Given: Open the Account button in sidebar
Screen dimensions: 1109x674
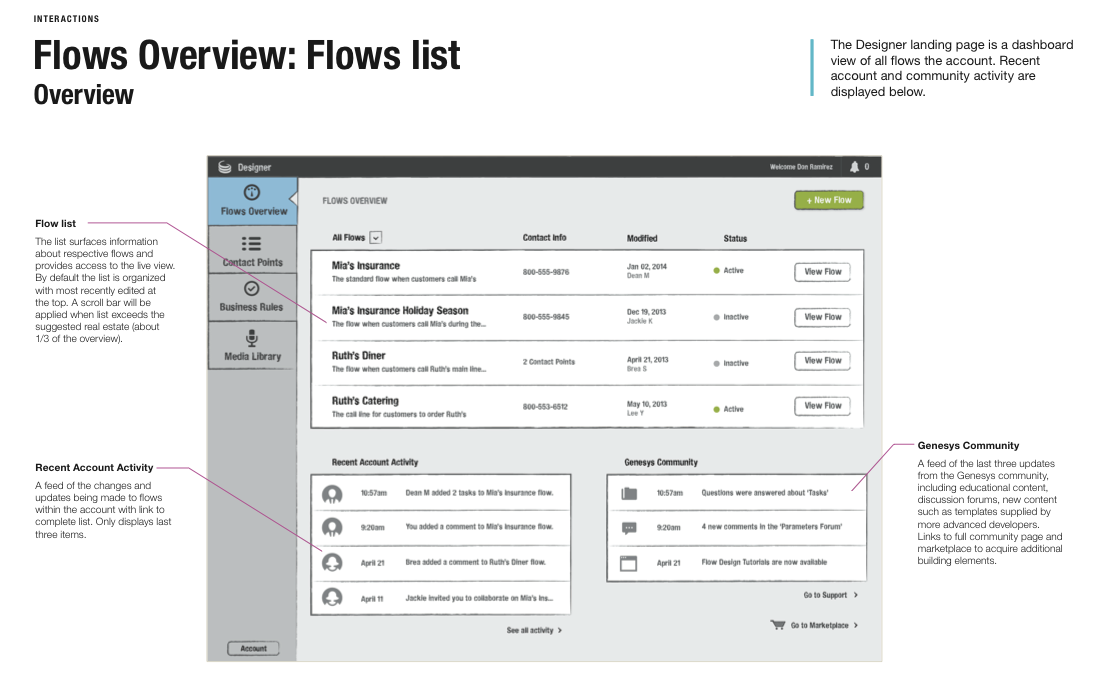Looking at the screenshot, I should point(253,649).
